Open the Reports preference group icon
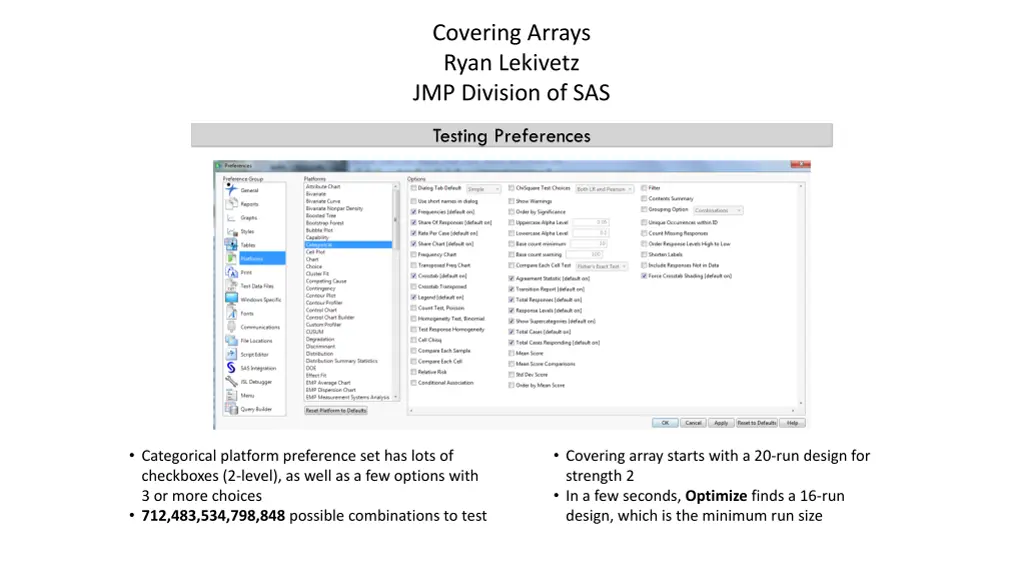The image size is (1024, 576). (231, 204)
